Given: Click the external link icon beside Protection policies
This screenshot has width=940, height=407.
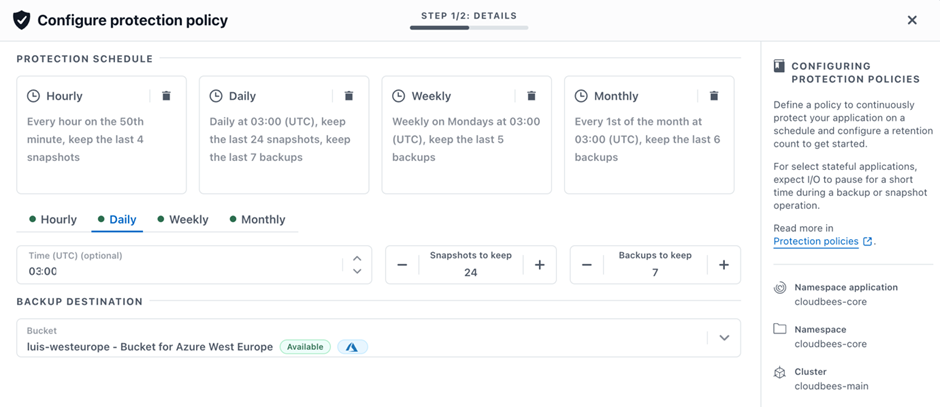Looking at the screenshot, I should [868, 241].
